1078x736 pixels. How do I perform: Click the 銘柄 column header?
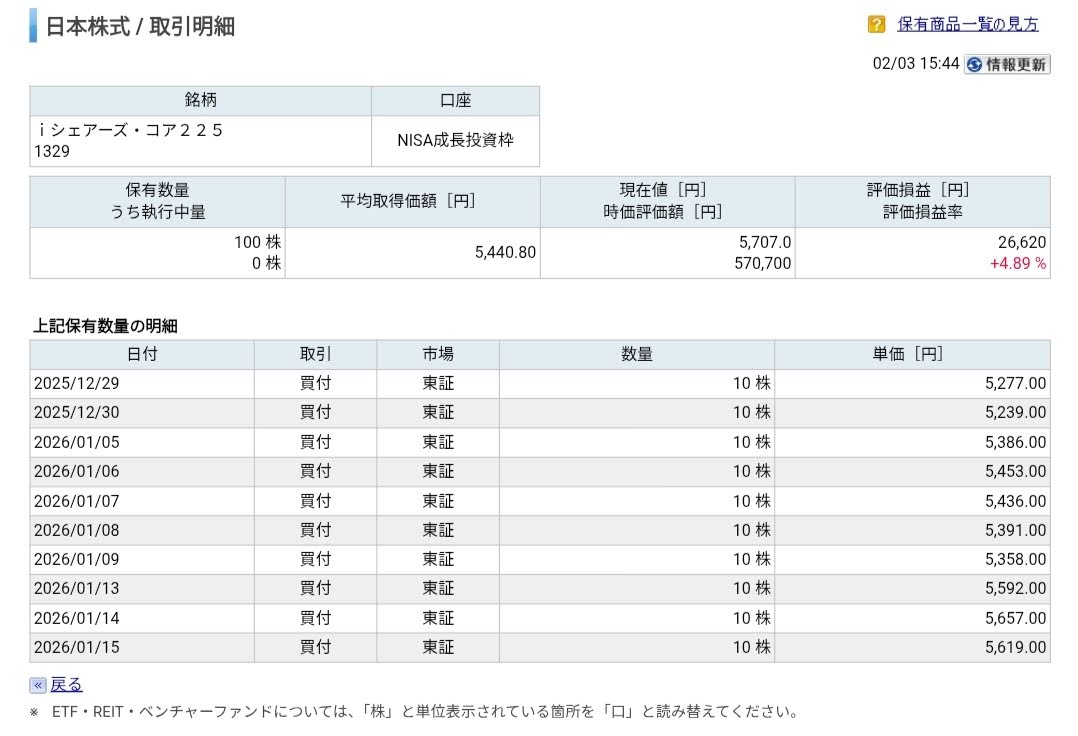point(200,100)
